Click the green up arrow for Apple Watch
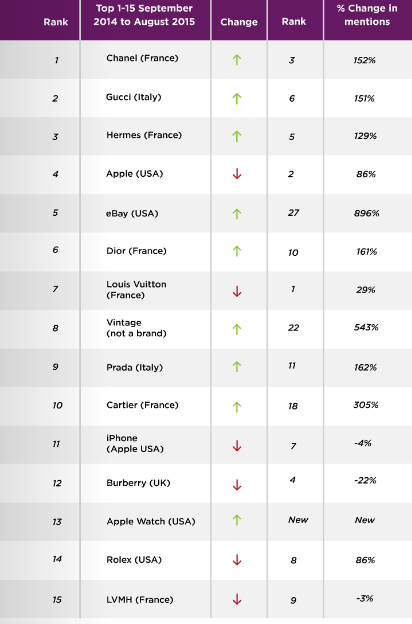Viewport: 412px width, 624px height. (x=237, y=520)
